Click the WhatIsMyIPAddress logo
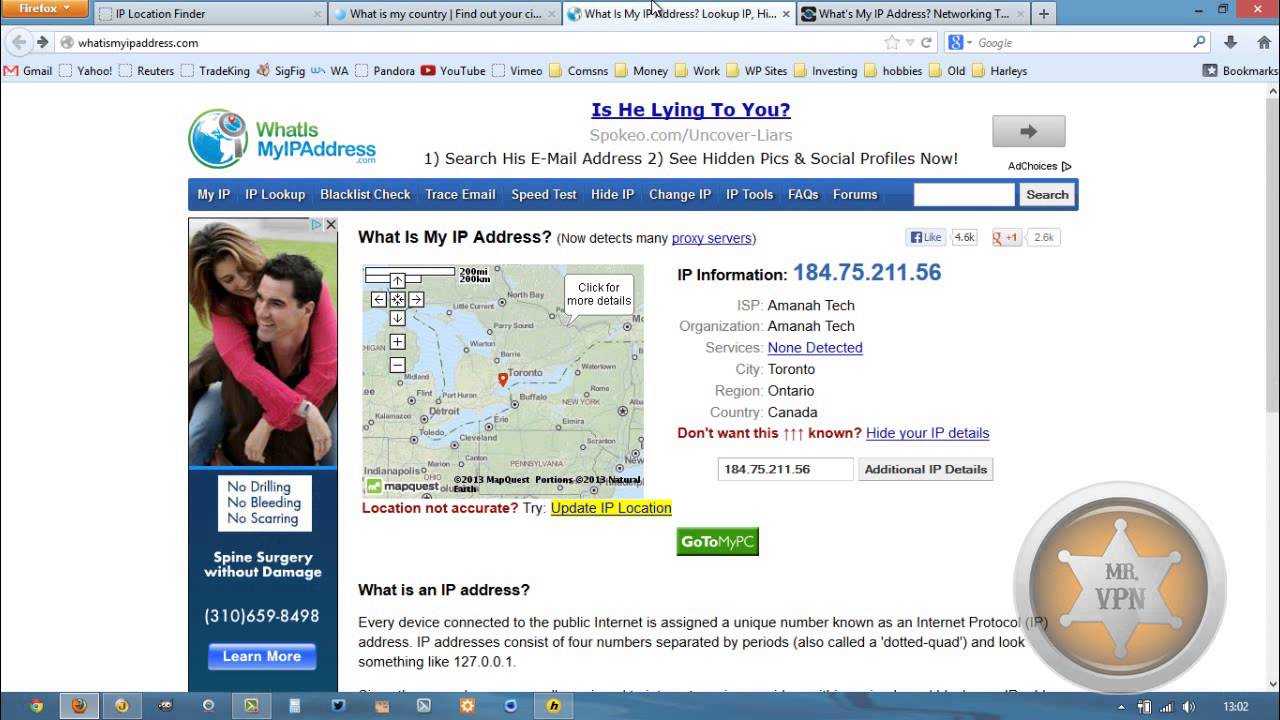 click(x=283, y=139)
